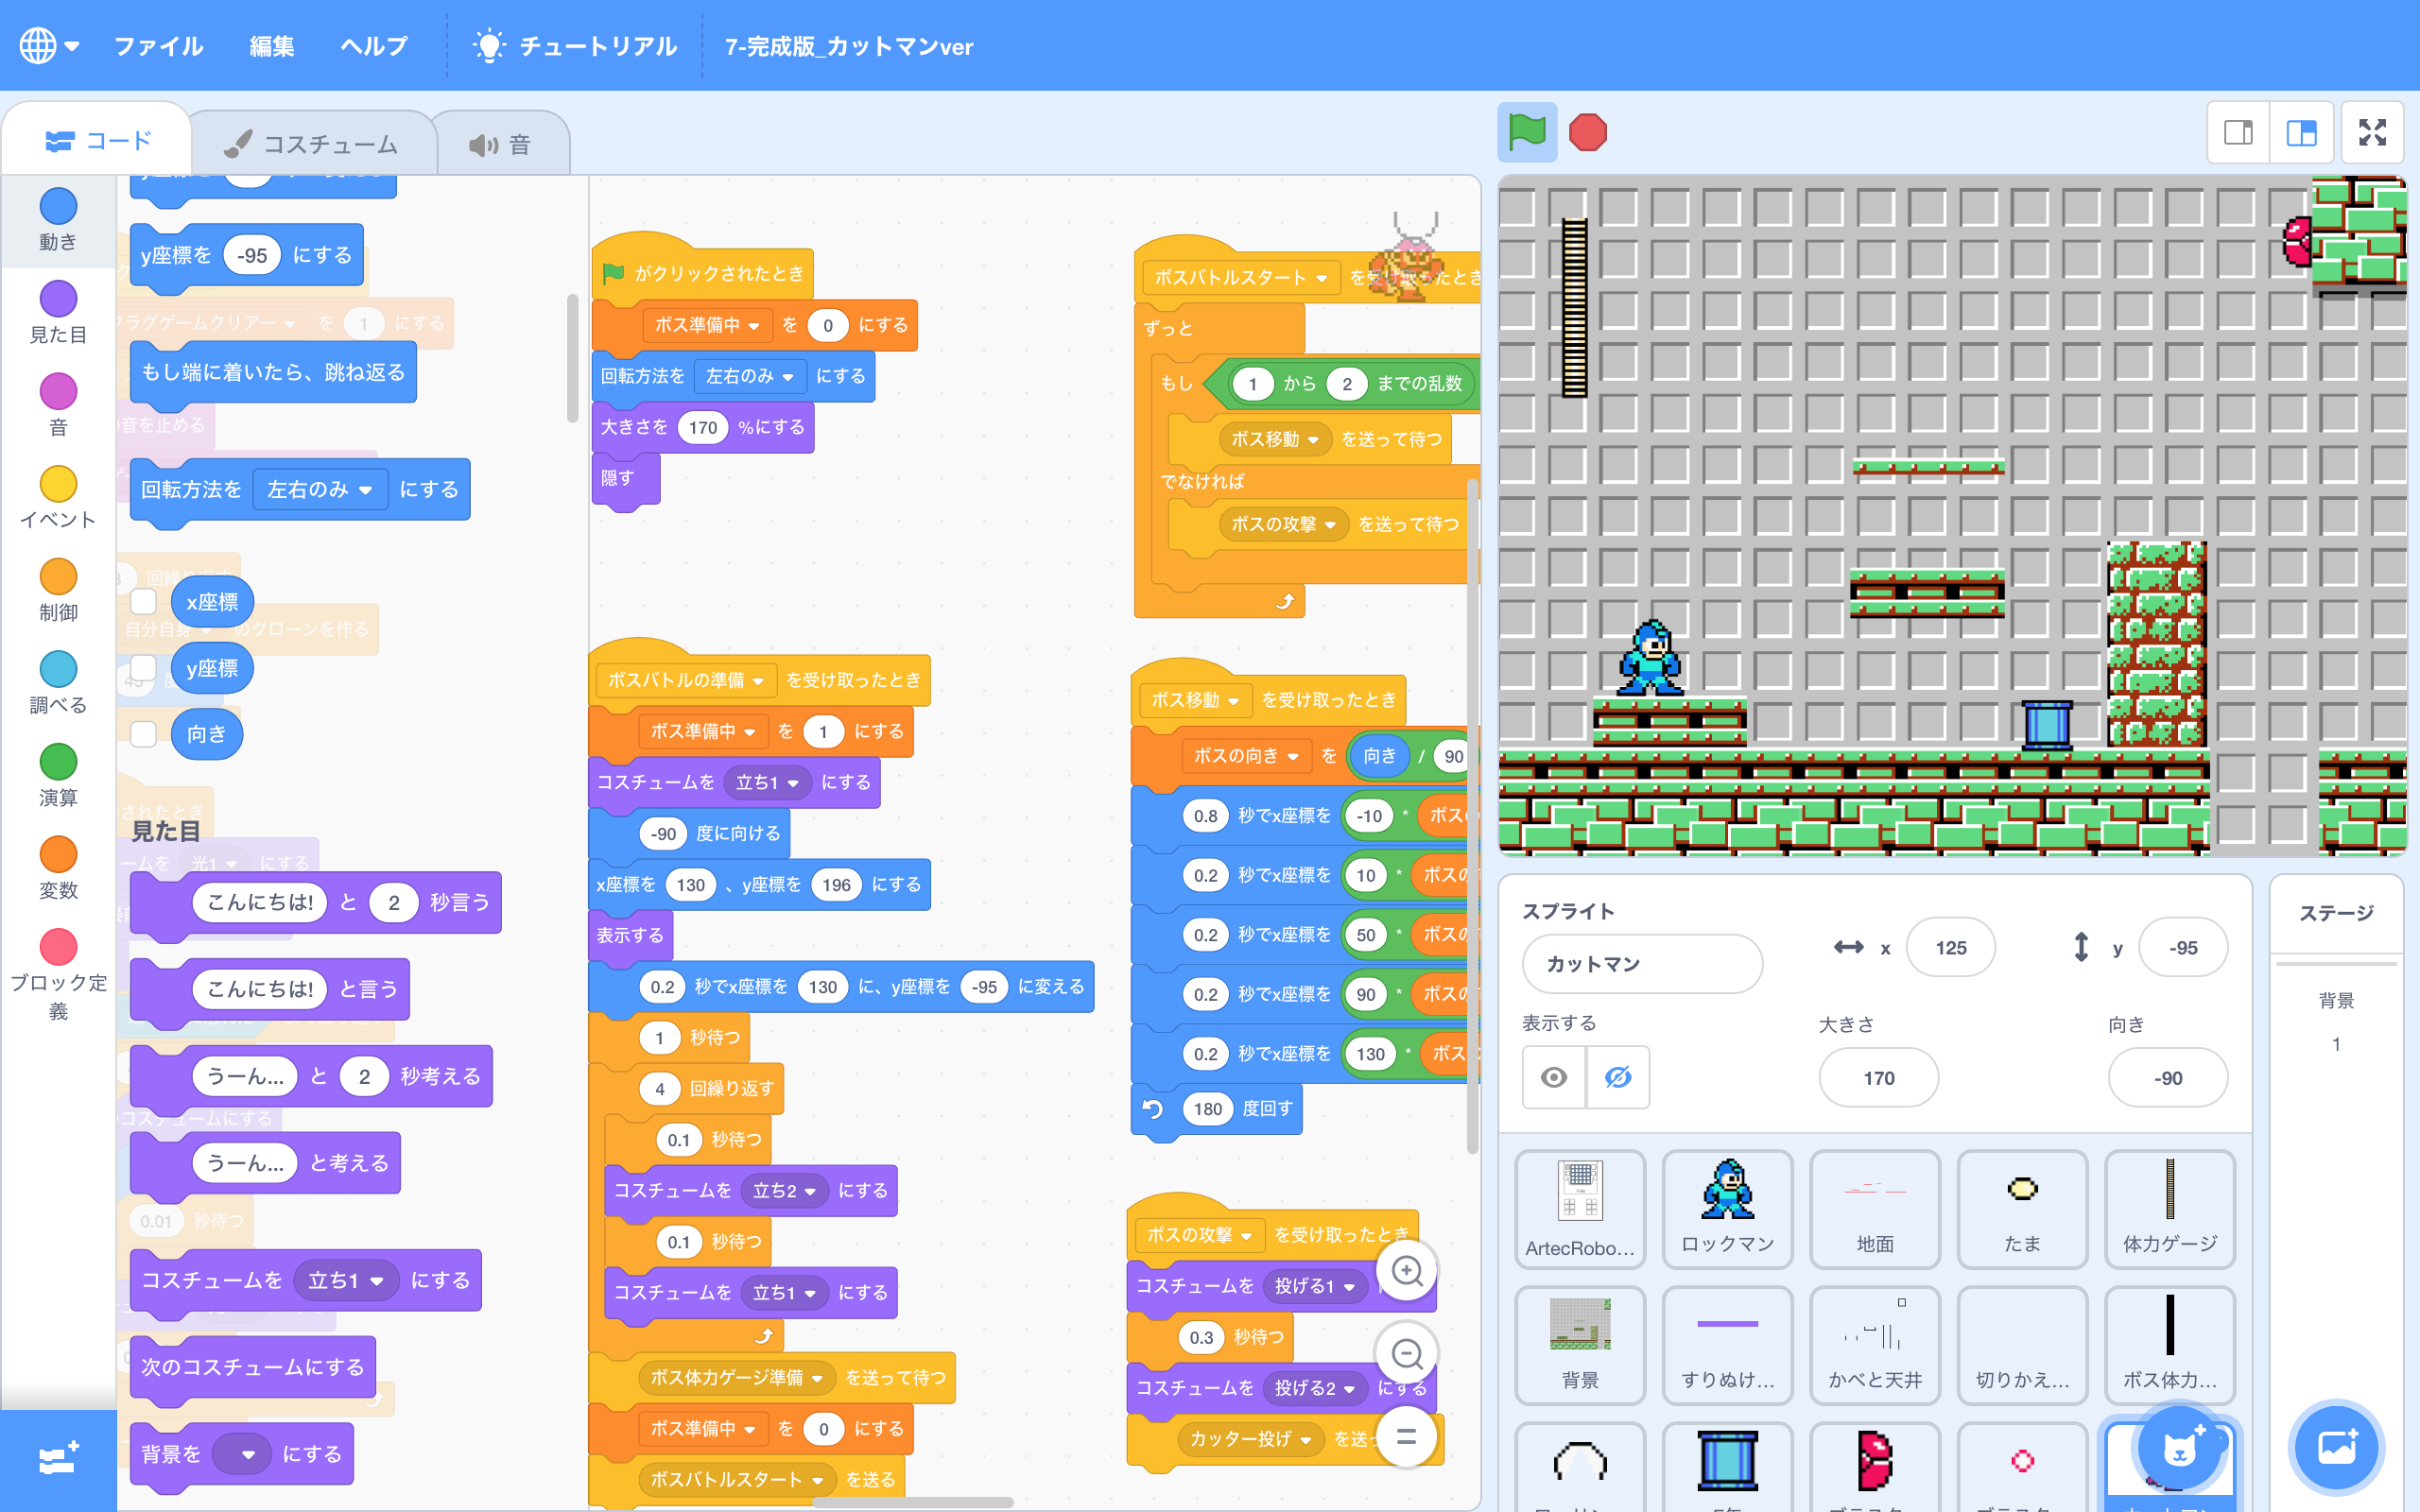Open the 編集 menu
The height and width of the screenshot is (1512, 2420).
(x=271, y=46)
